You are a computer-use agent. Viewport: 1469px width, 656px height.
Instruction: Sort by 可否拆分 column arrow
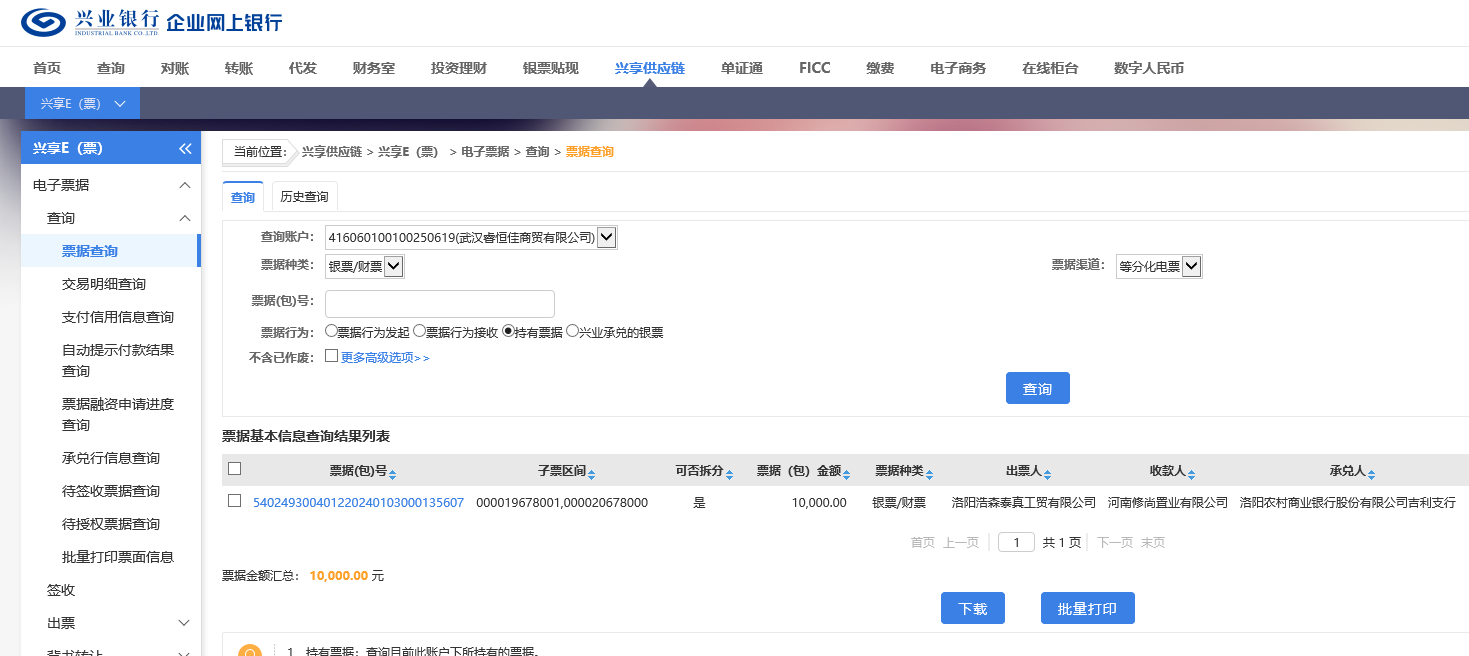[729, 474]
